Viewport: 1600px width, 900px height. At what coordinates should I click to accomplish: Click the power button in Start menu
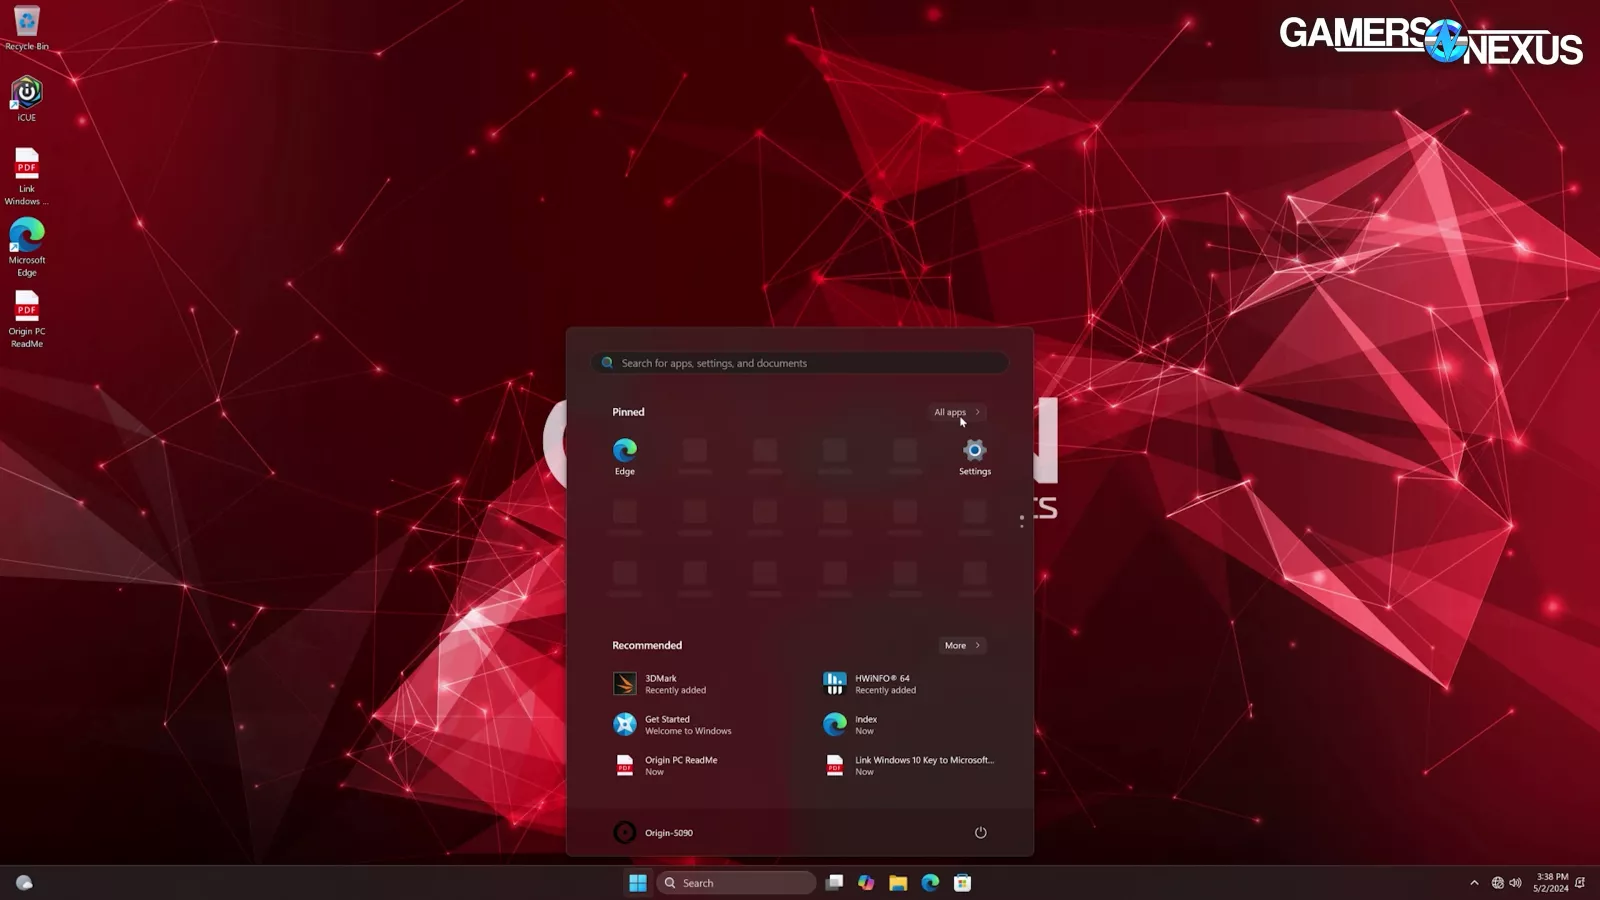click(980, 832)
